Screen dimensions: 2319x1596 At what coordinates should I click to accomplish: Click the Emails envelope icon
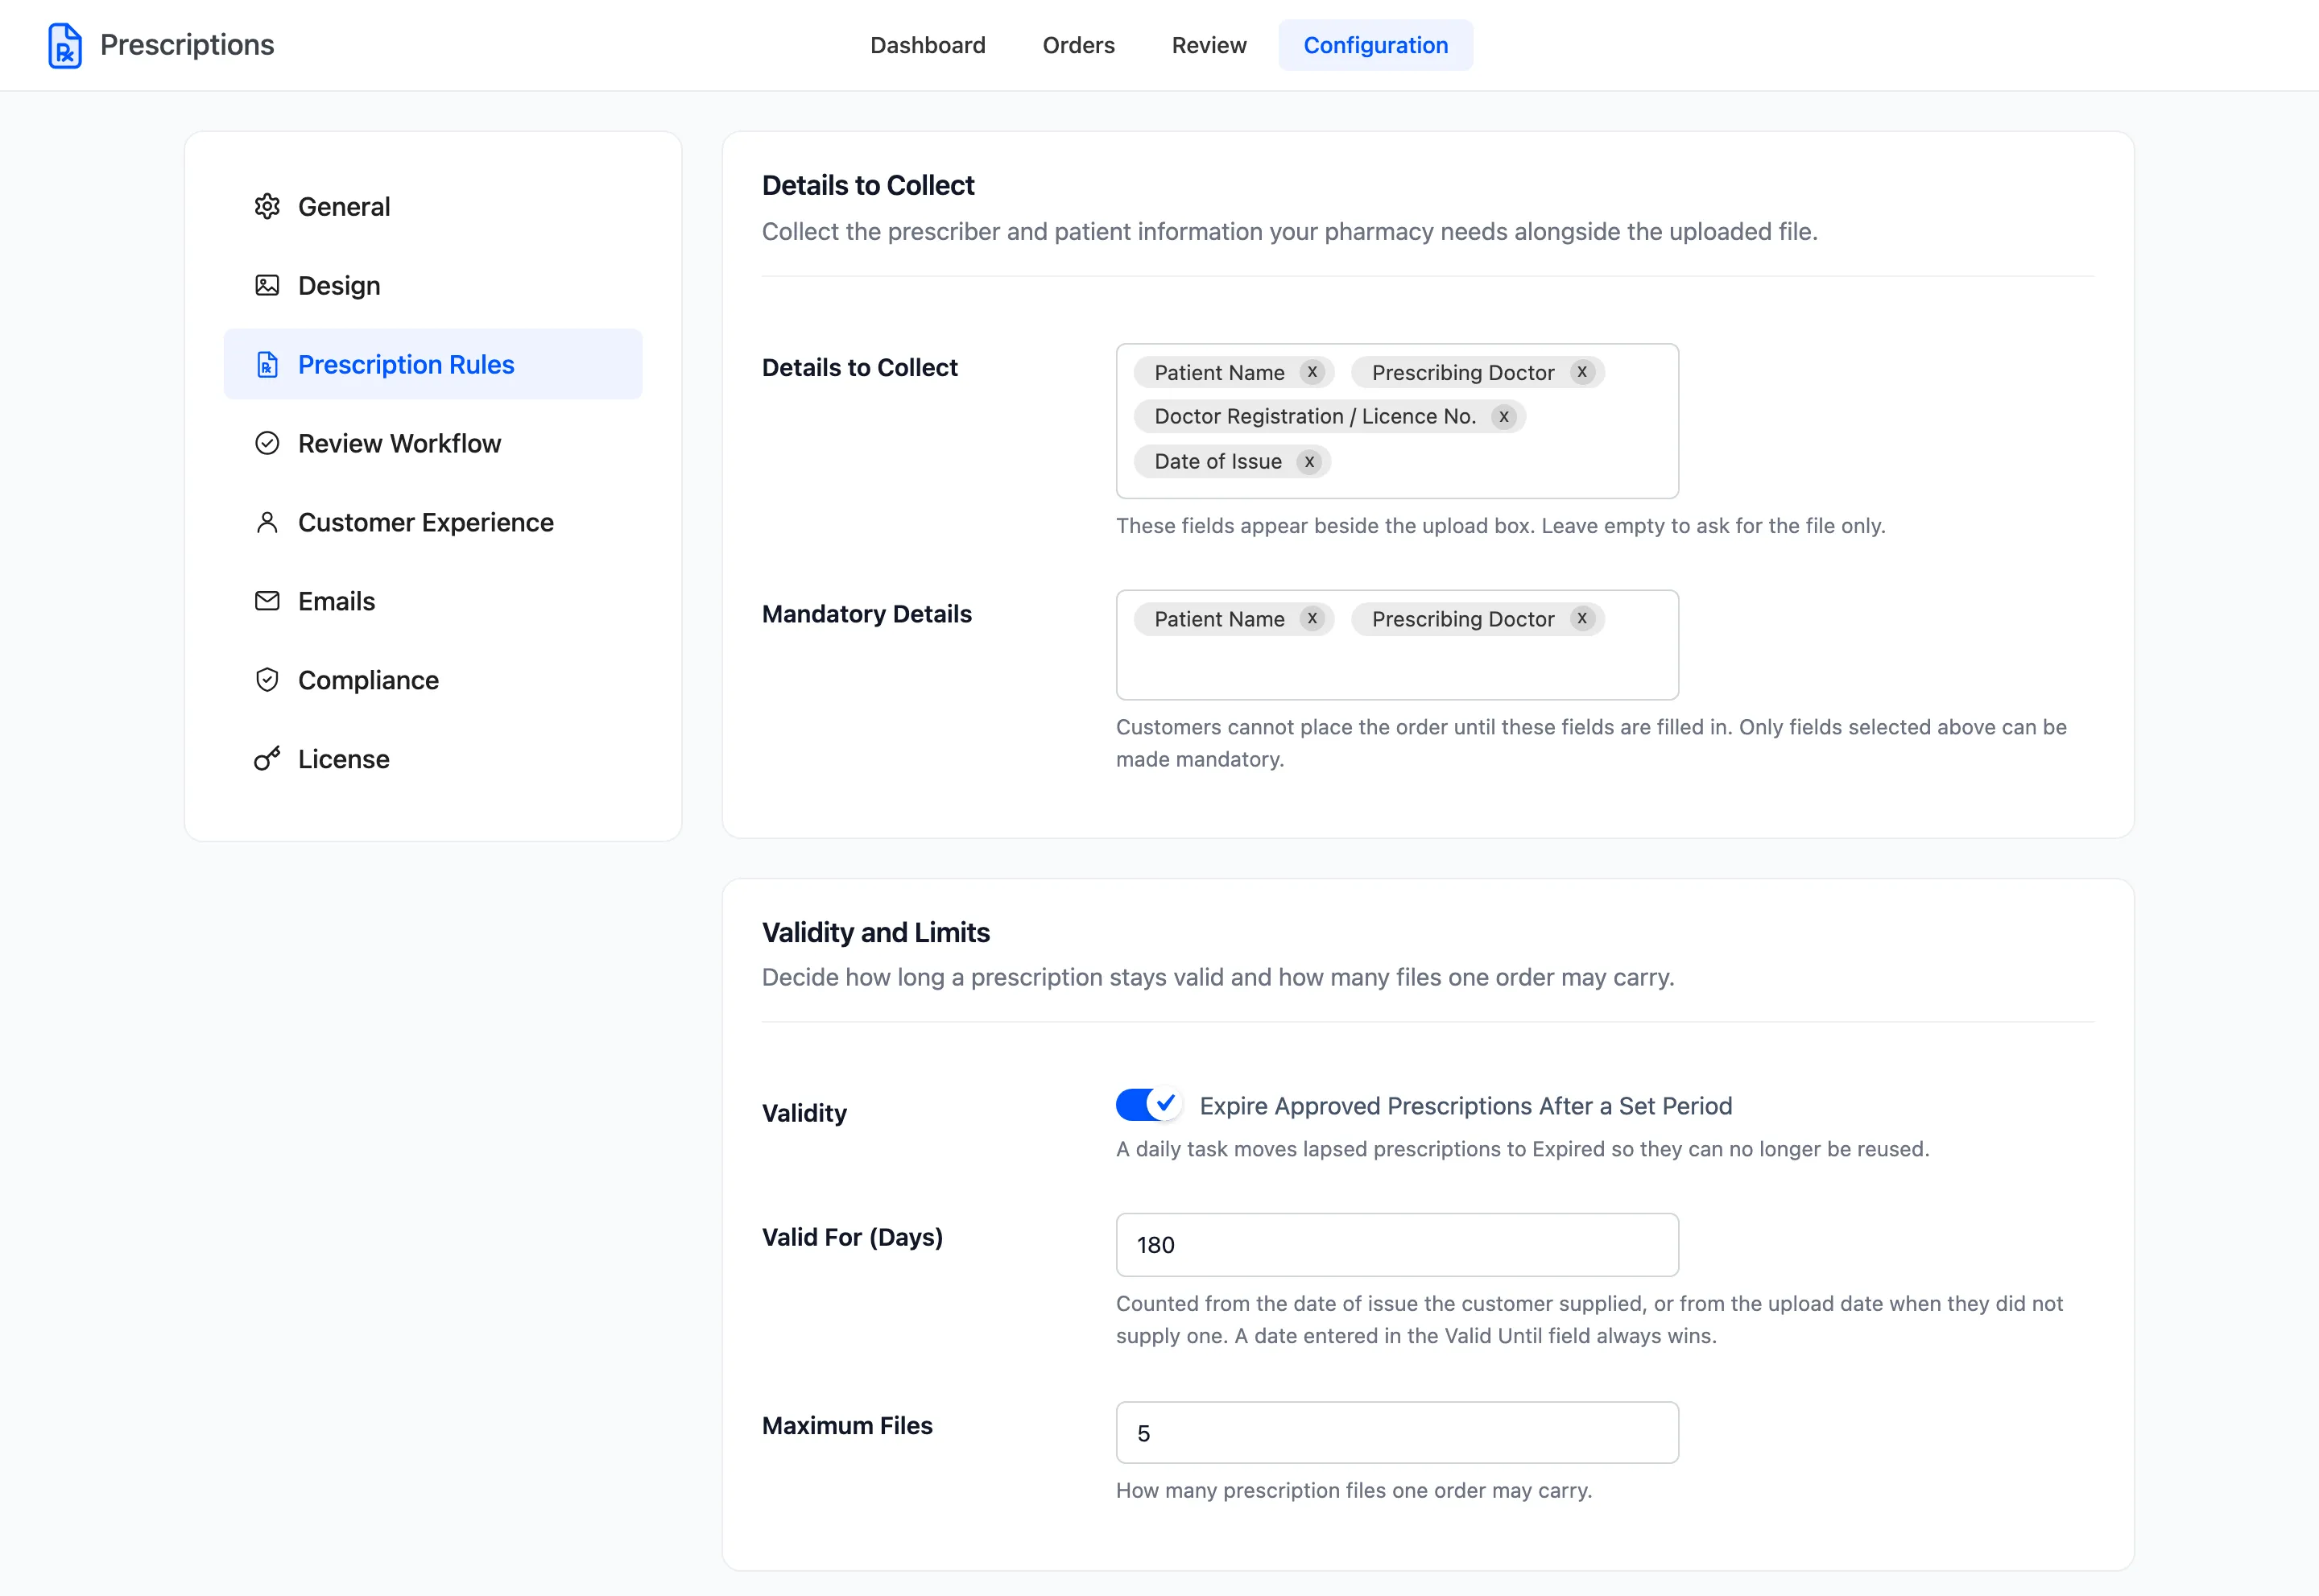pos(267,601)
